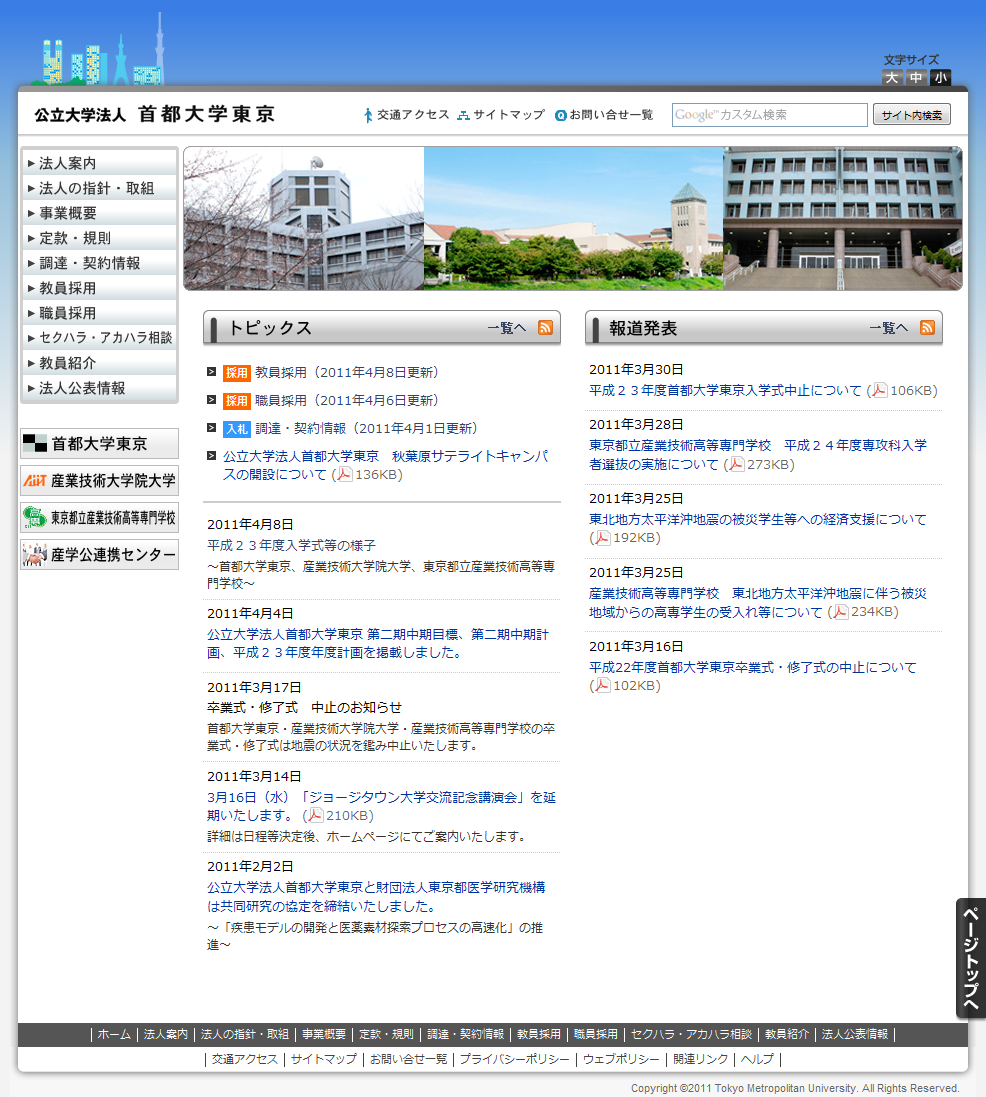
Task: Open プライバシーポリシー footer link
Action: [x=514, y=1059]
